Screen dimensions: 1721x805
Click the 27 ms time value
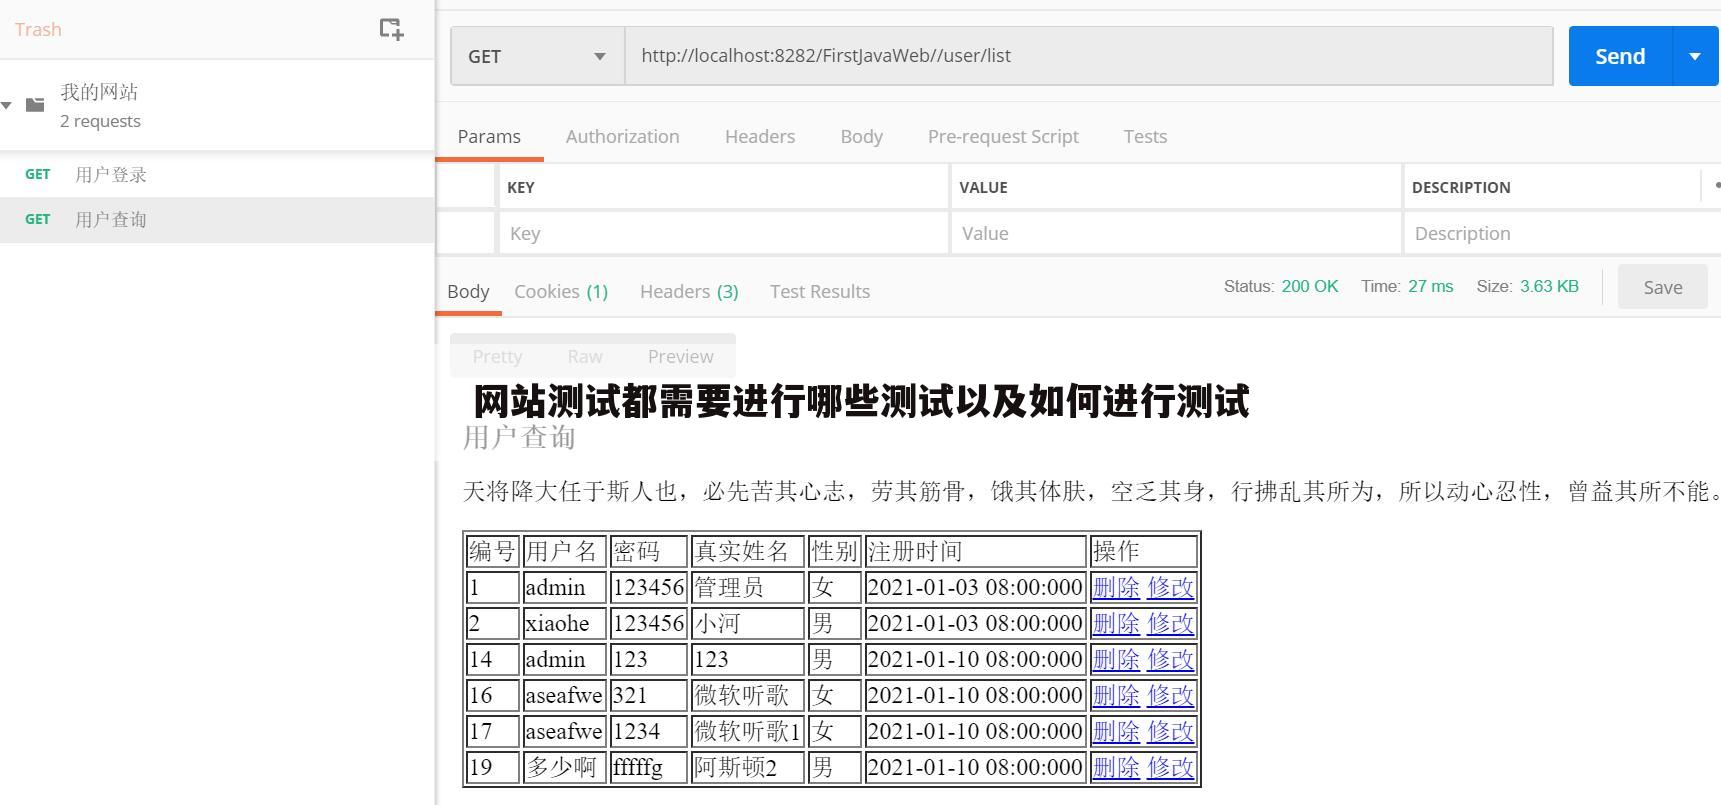click(x=1430, y=286)
